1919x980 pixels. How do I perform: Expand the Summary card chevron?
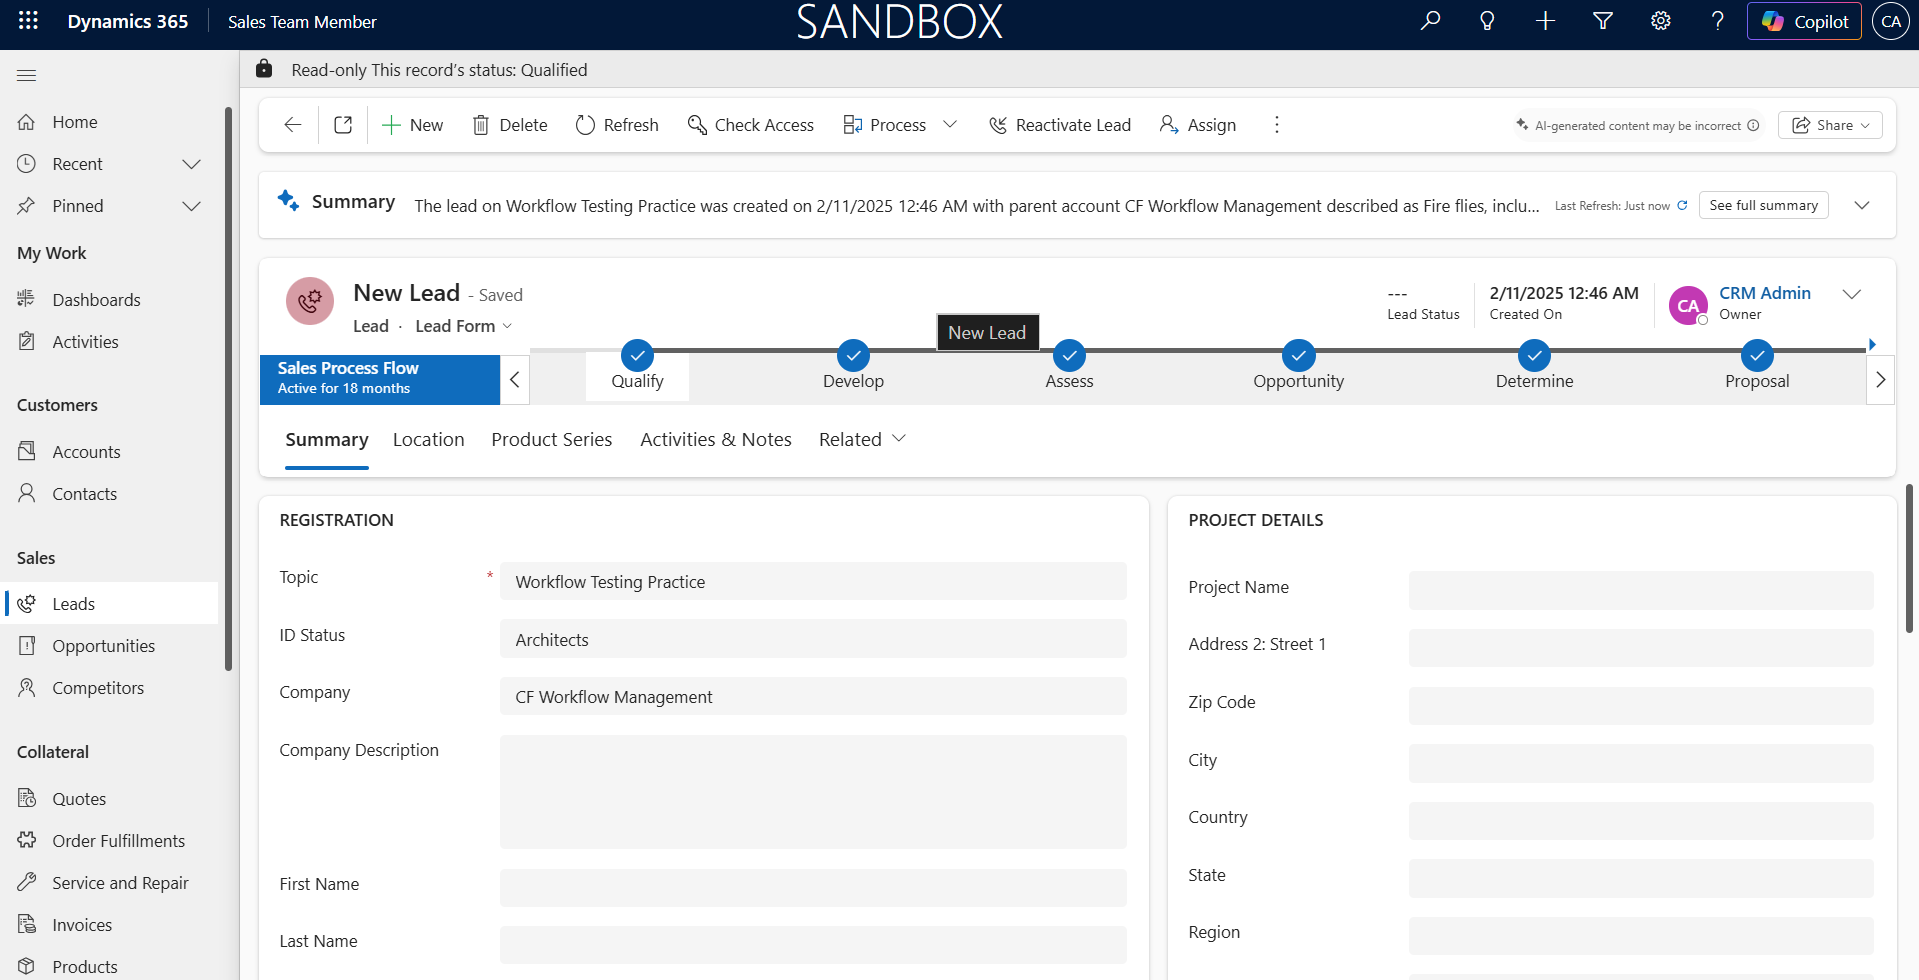[1862, 205]
